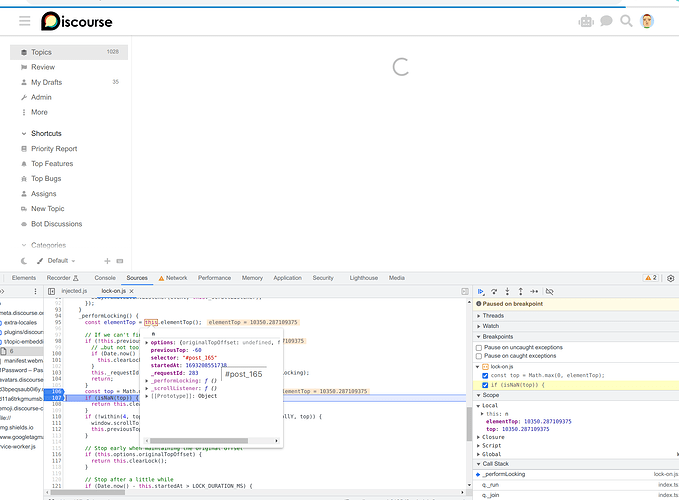Screen dimensions: 679x500
Task: Click the warnings count badge
Action: click(651, 278)
